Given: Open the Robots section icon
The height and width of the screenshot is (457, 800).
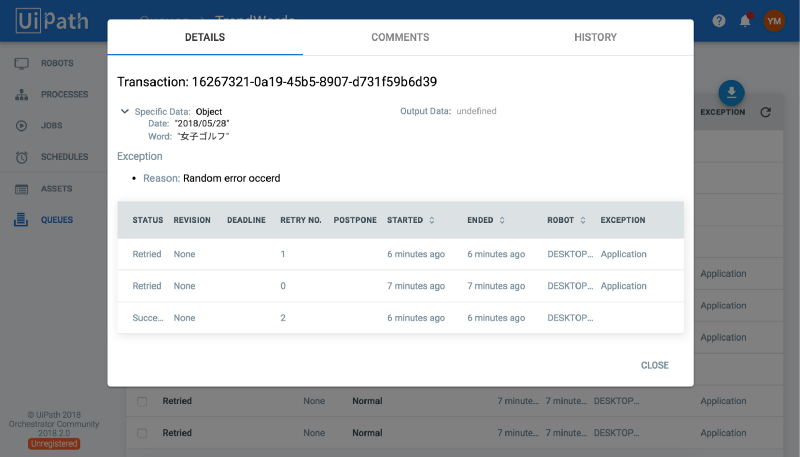Looking at the screenshot, I should coord(21,63).
